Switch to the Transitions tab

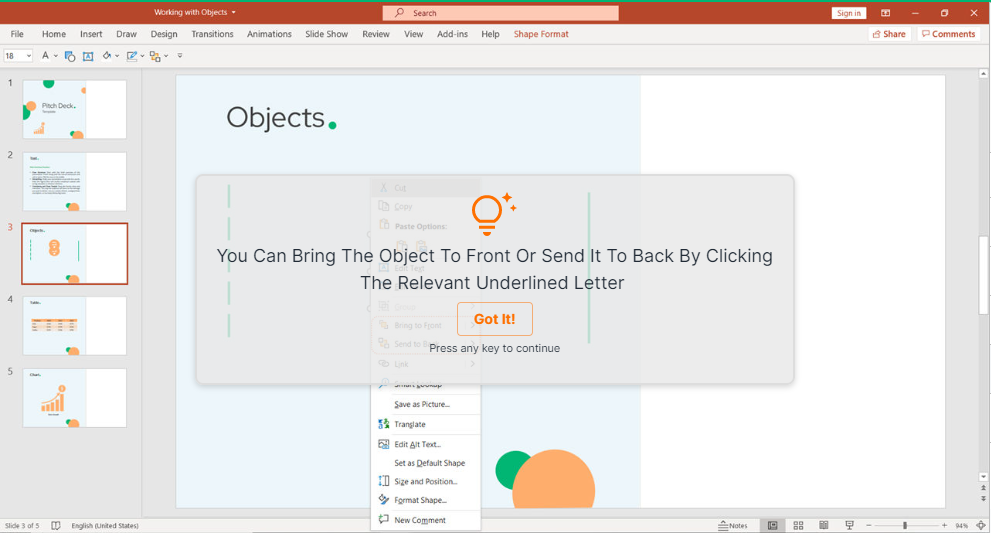212,34
